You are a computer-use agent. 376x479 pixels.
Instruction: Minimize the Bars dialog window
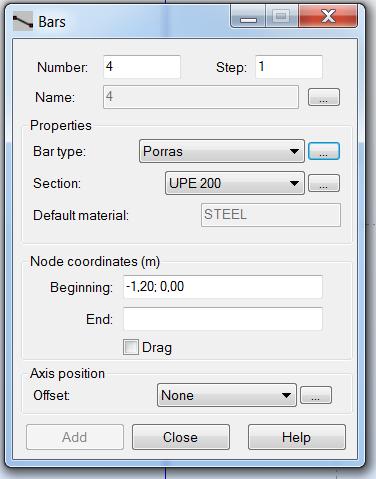(248, 17)
